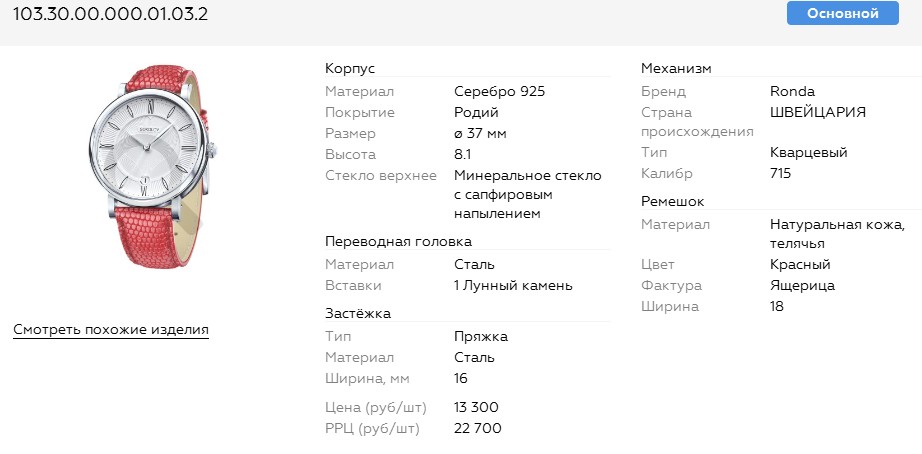Click the "Корпус" section heading

350,68
